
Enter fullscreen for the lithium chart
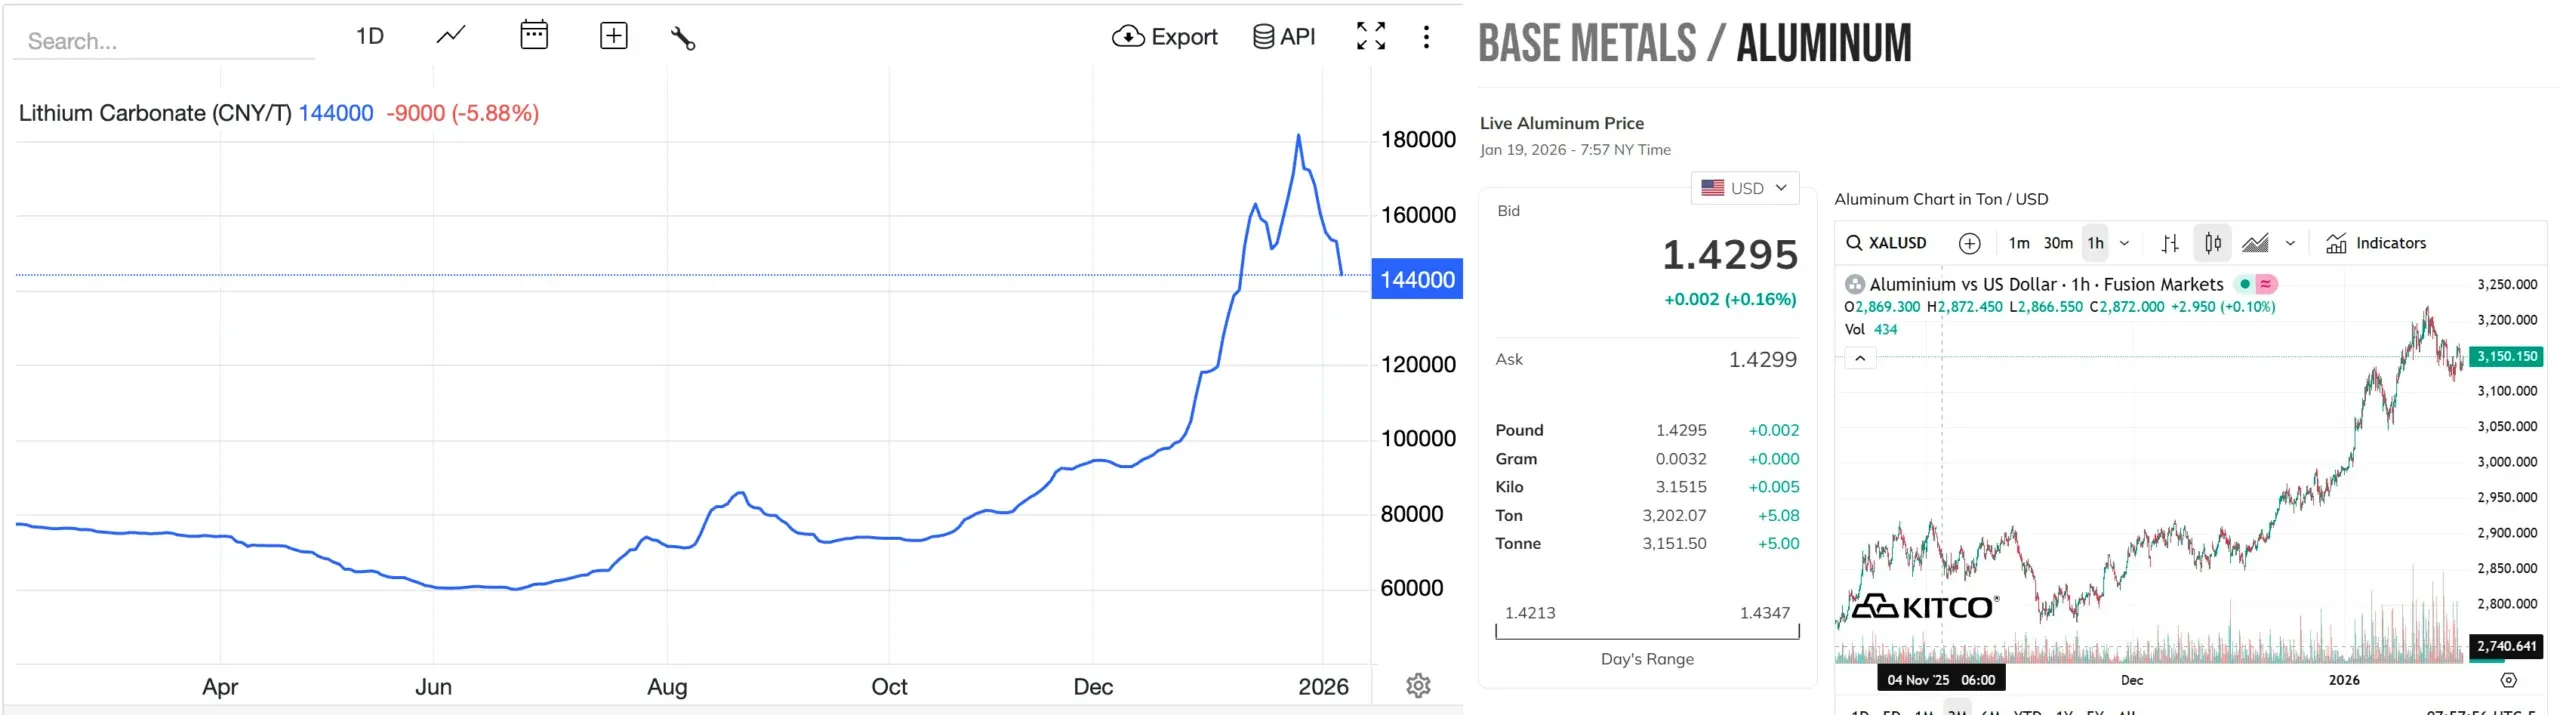click(1370, 36)
